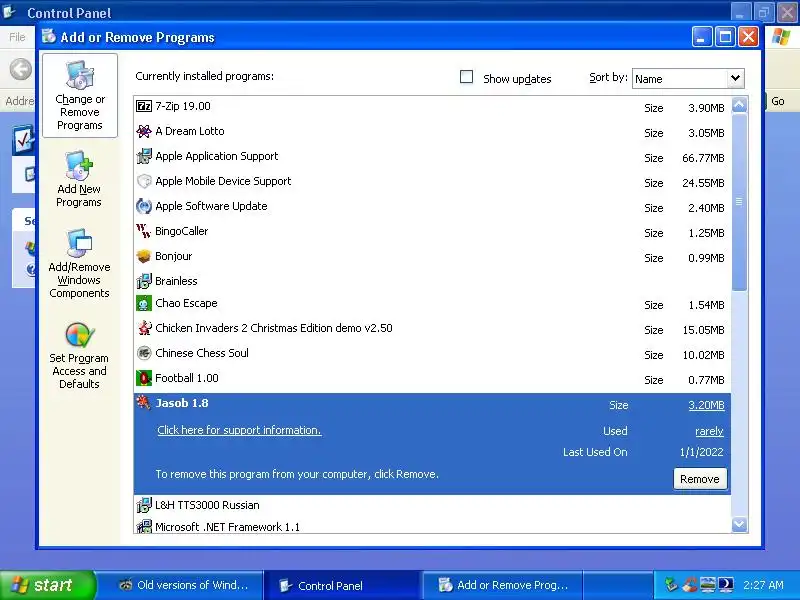Open the File menu in Control Panel
Image resolution: width=800 pixels, height=600 pixels.
click(17, 37)
